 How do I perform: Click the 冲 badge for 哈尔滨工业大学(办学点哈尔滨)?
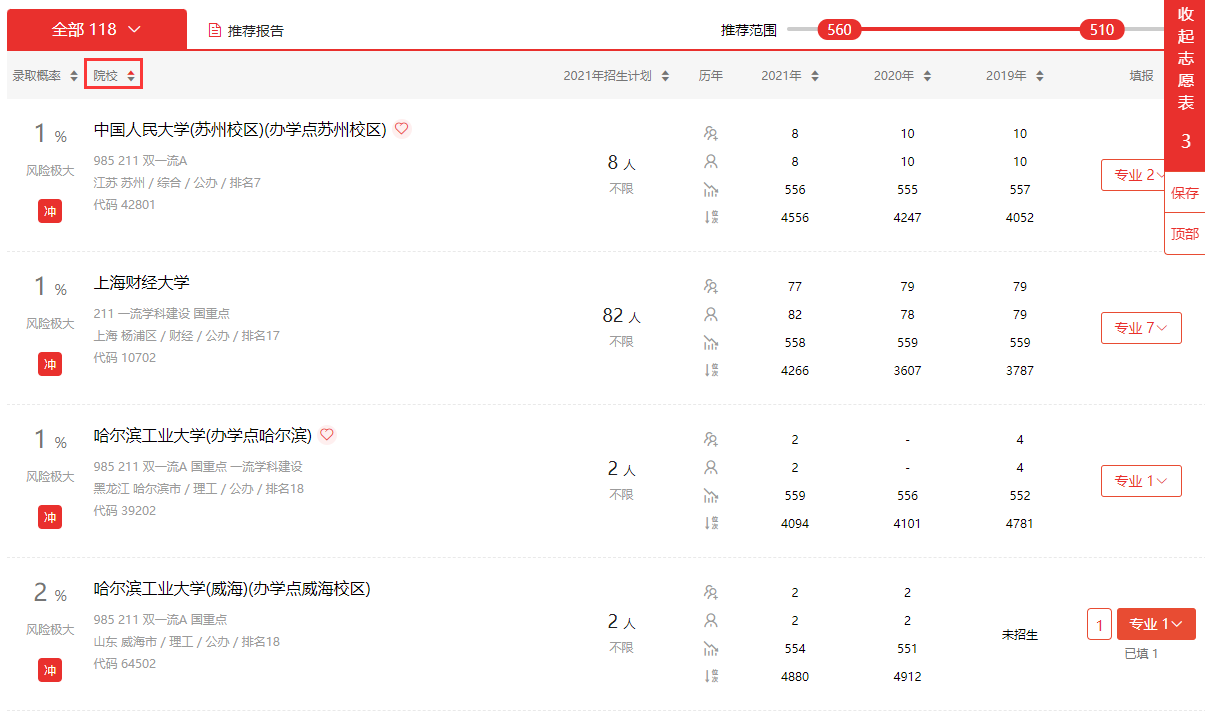[50, 517]
